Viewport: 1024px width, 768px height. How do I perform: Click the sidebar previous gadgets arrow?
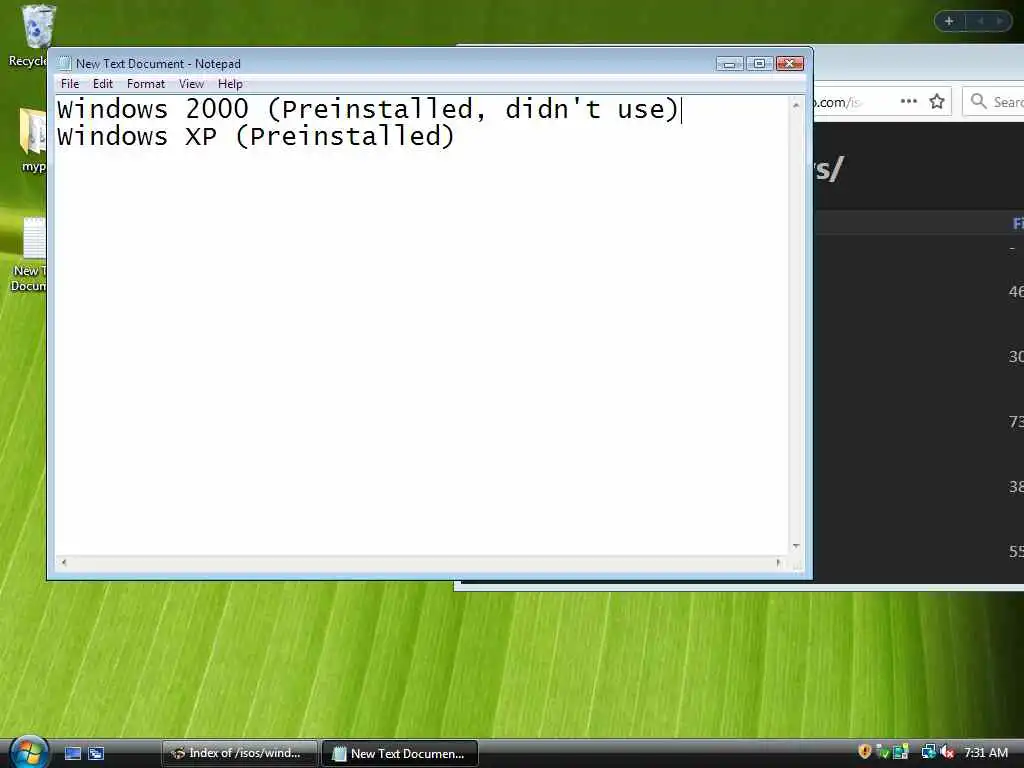coord(980,22)
